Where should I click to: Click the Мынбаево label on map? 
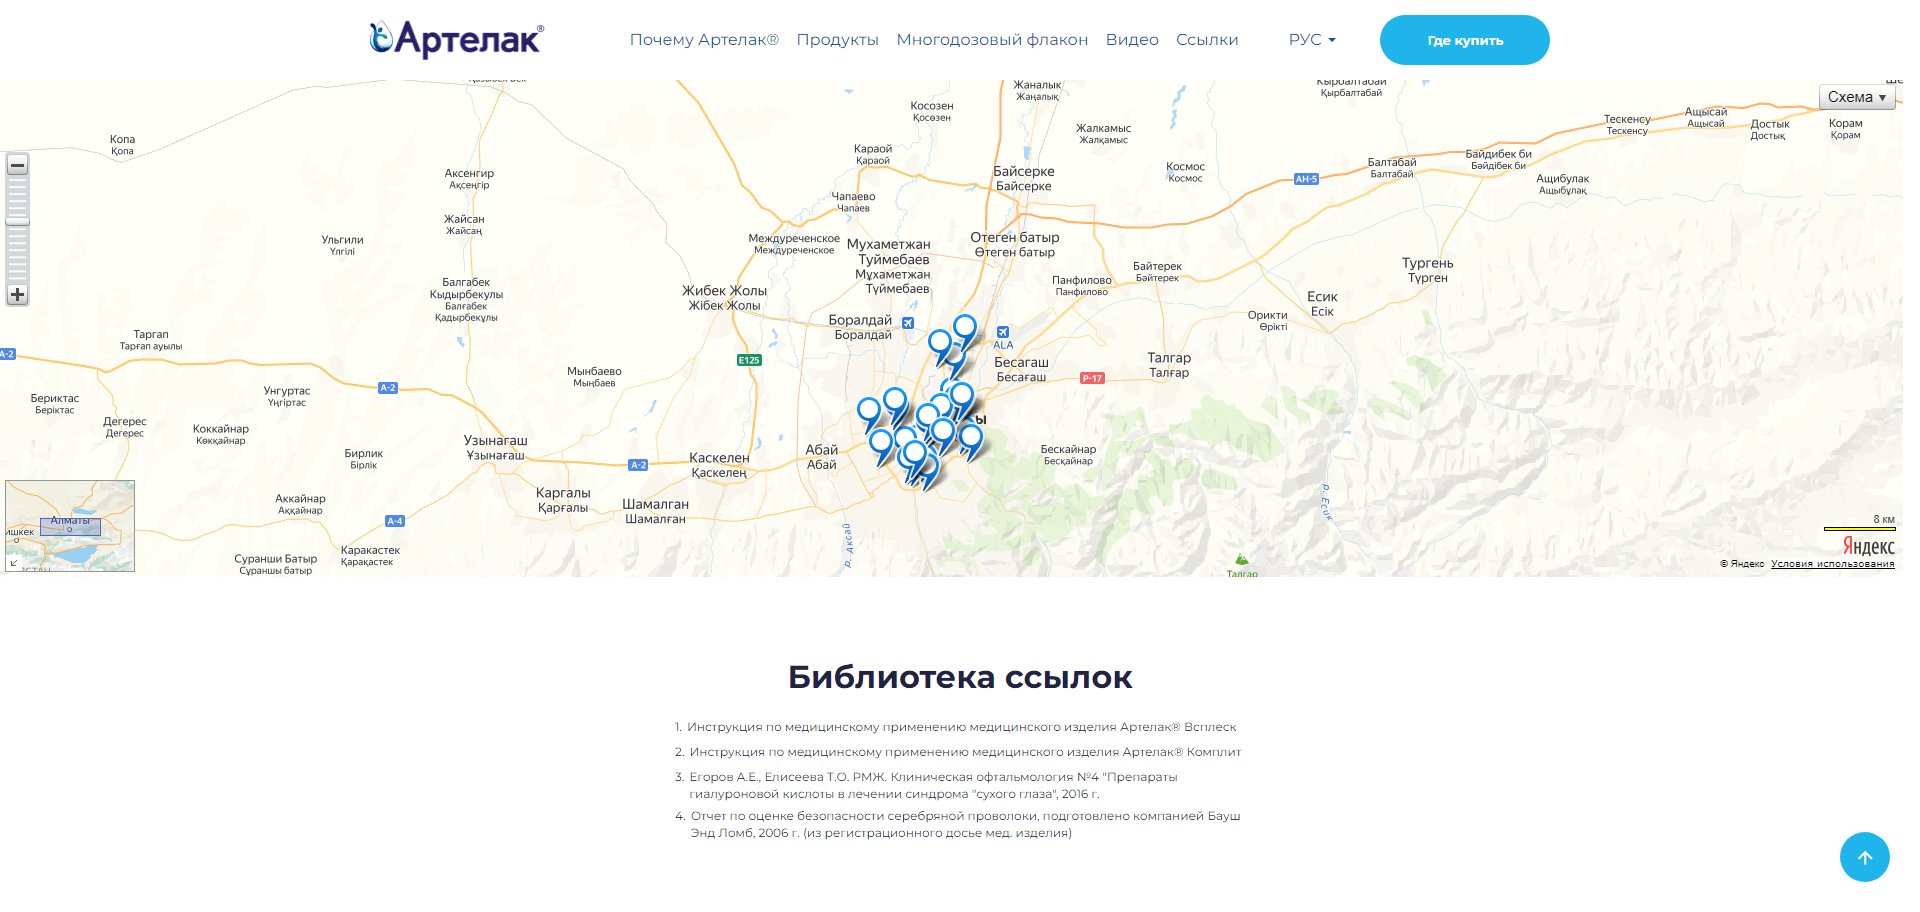coord(594,377)
